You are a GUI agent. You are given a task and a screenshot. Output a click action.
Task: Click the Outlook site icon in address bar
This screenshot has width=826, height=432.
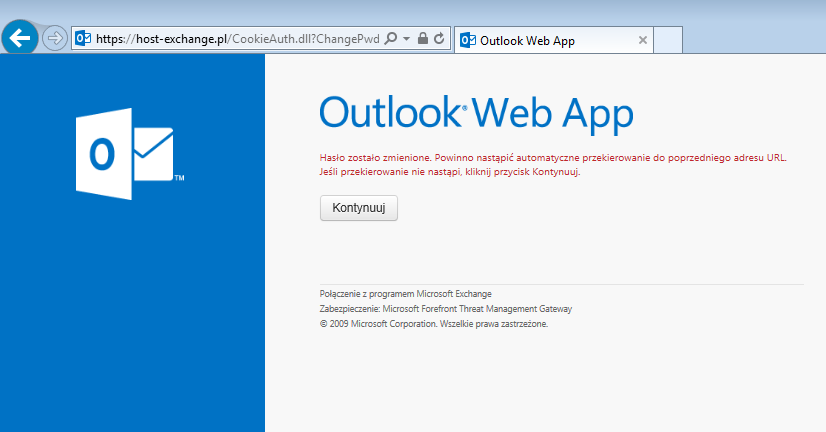tap(83, 38)
